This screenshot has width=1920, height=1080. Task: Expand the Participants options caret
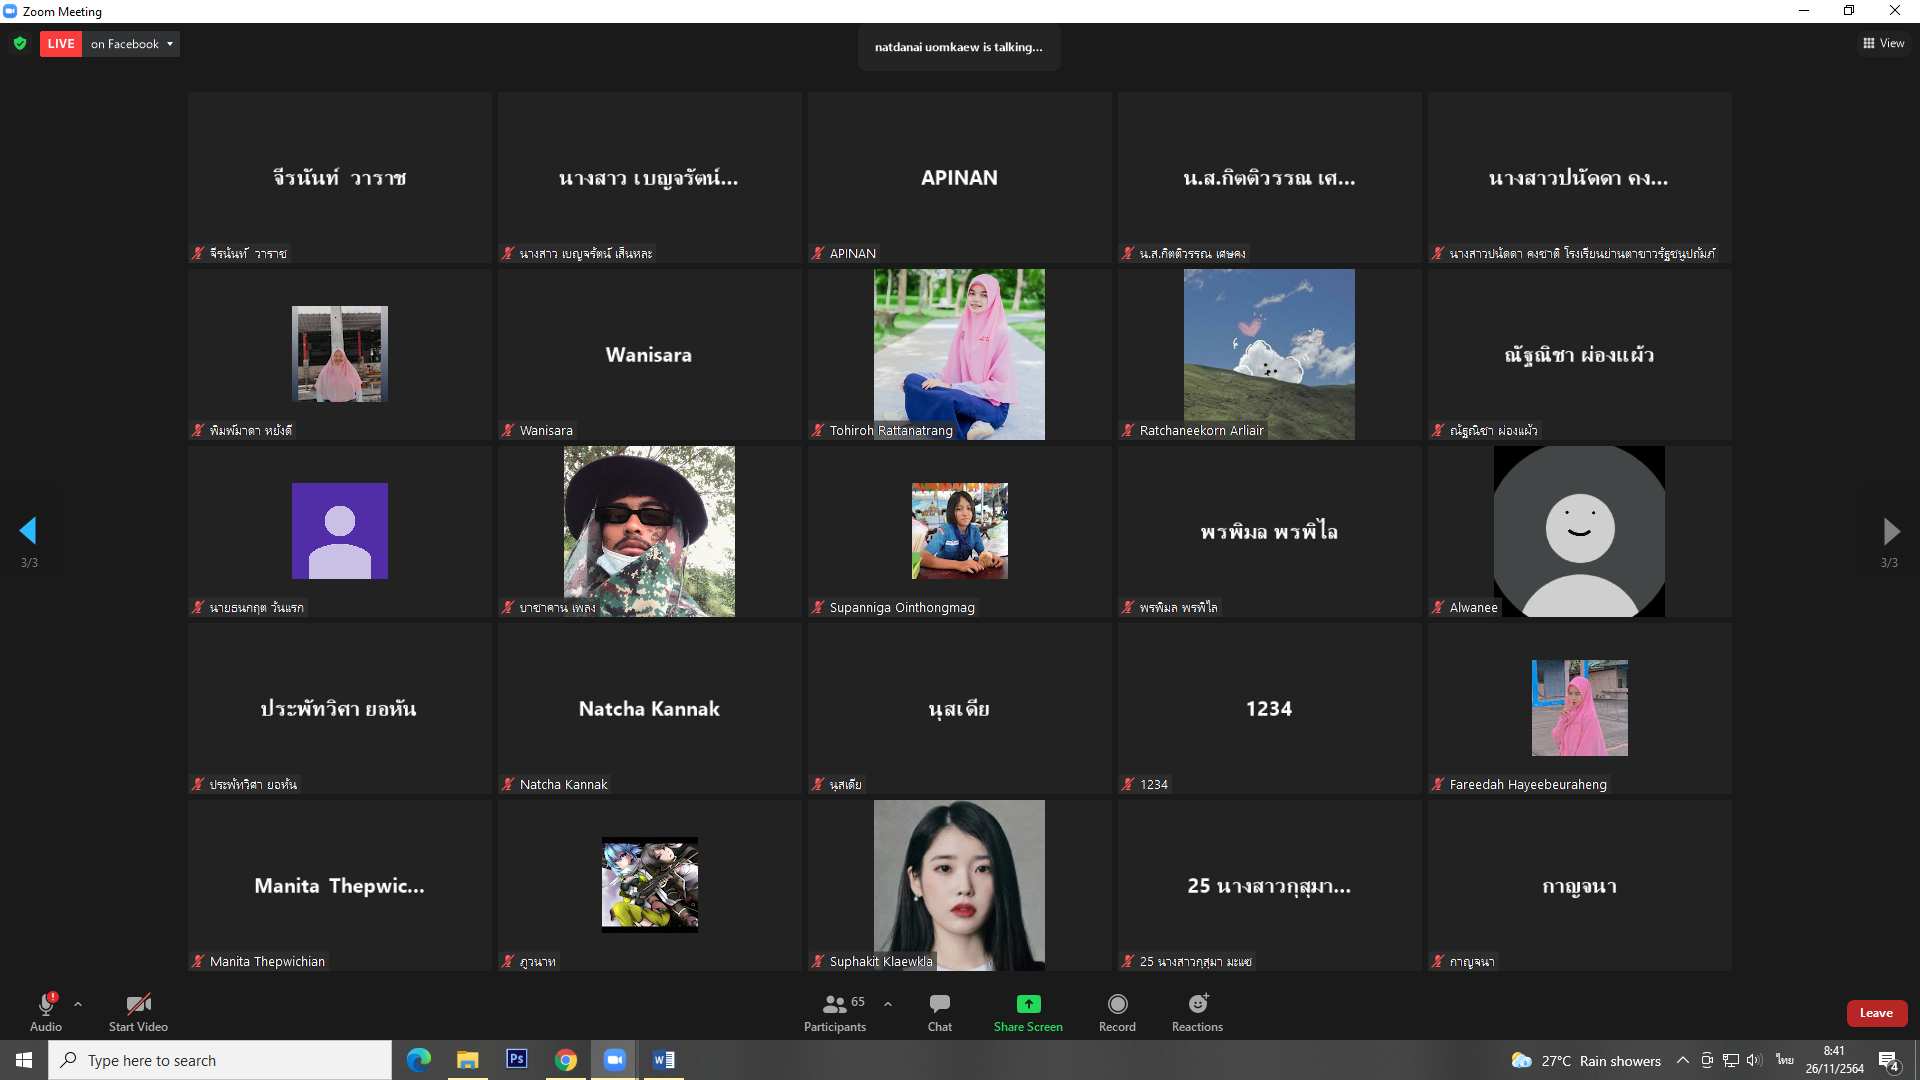(888, 1004)
